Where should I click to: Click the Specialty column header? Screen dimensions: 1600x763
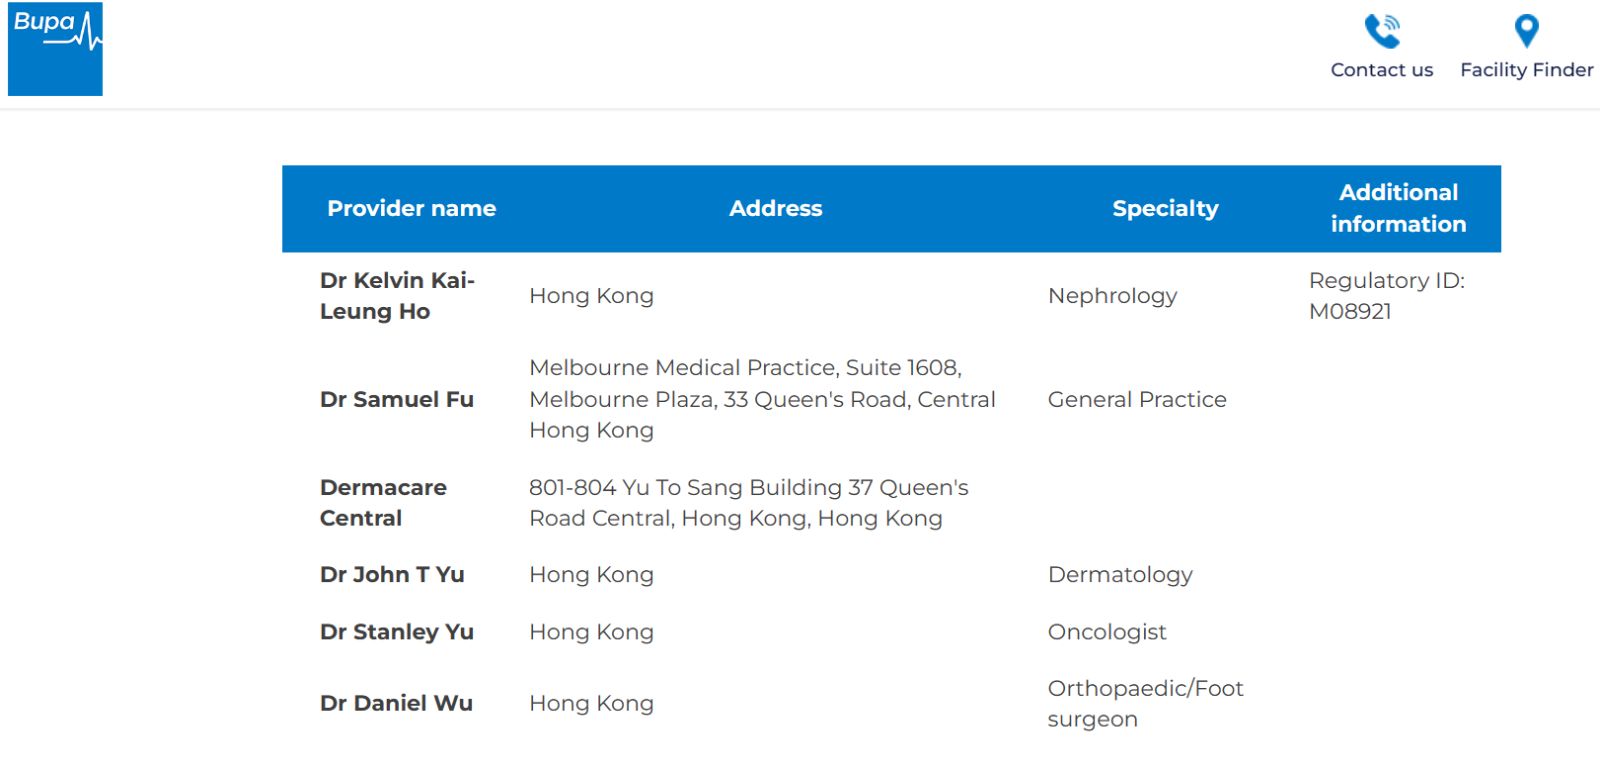tap(1165, 208)
